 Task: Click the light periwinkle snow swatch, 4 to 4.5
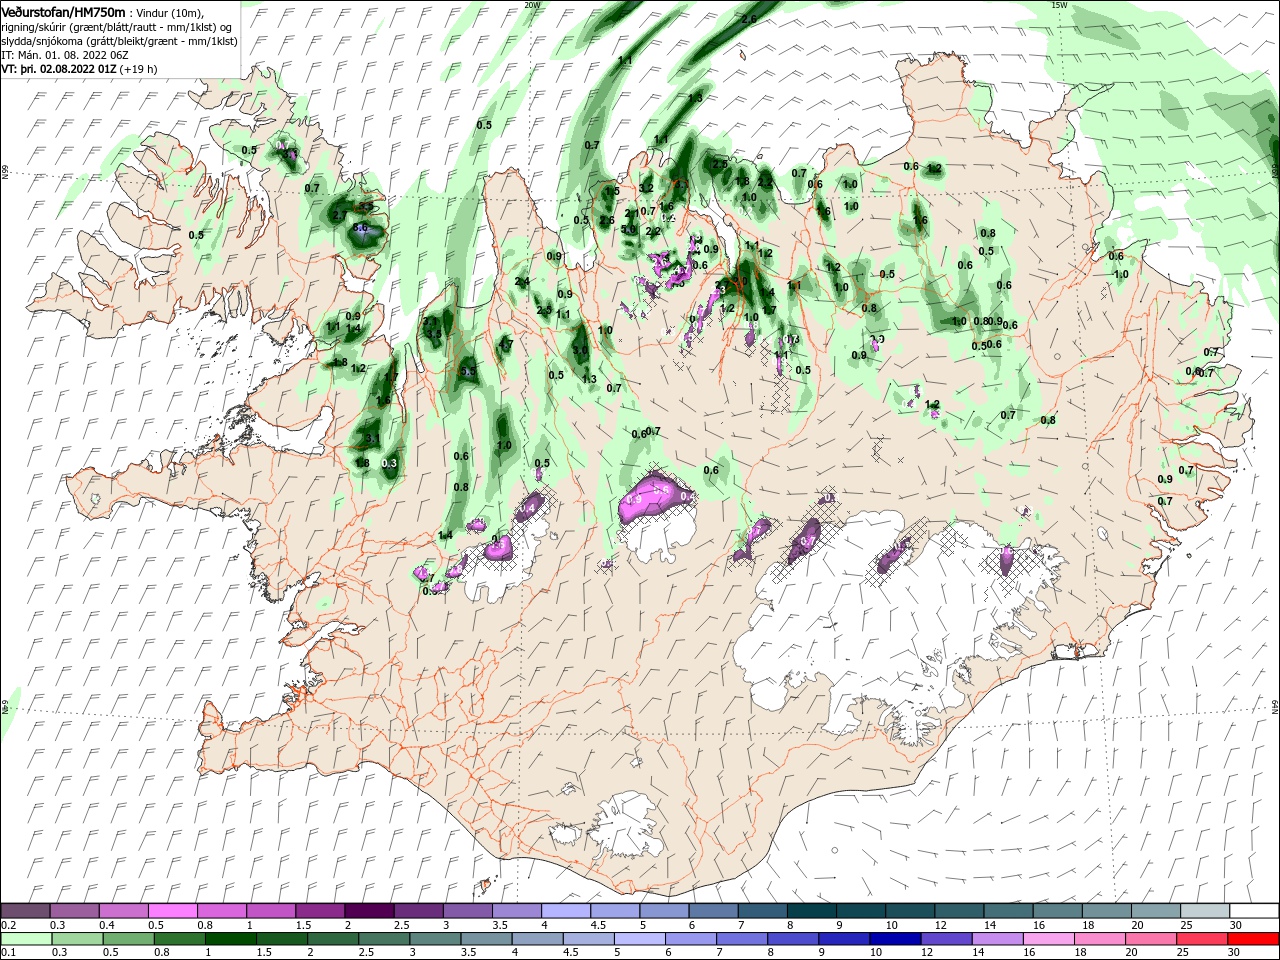point(566,911)
